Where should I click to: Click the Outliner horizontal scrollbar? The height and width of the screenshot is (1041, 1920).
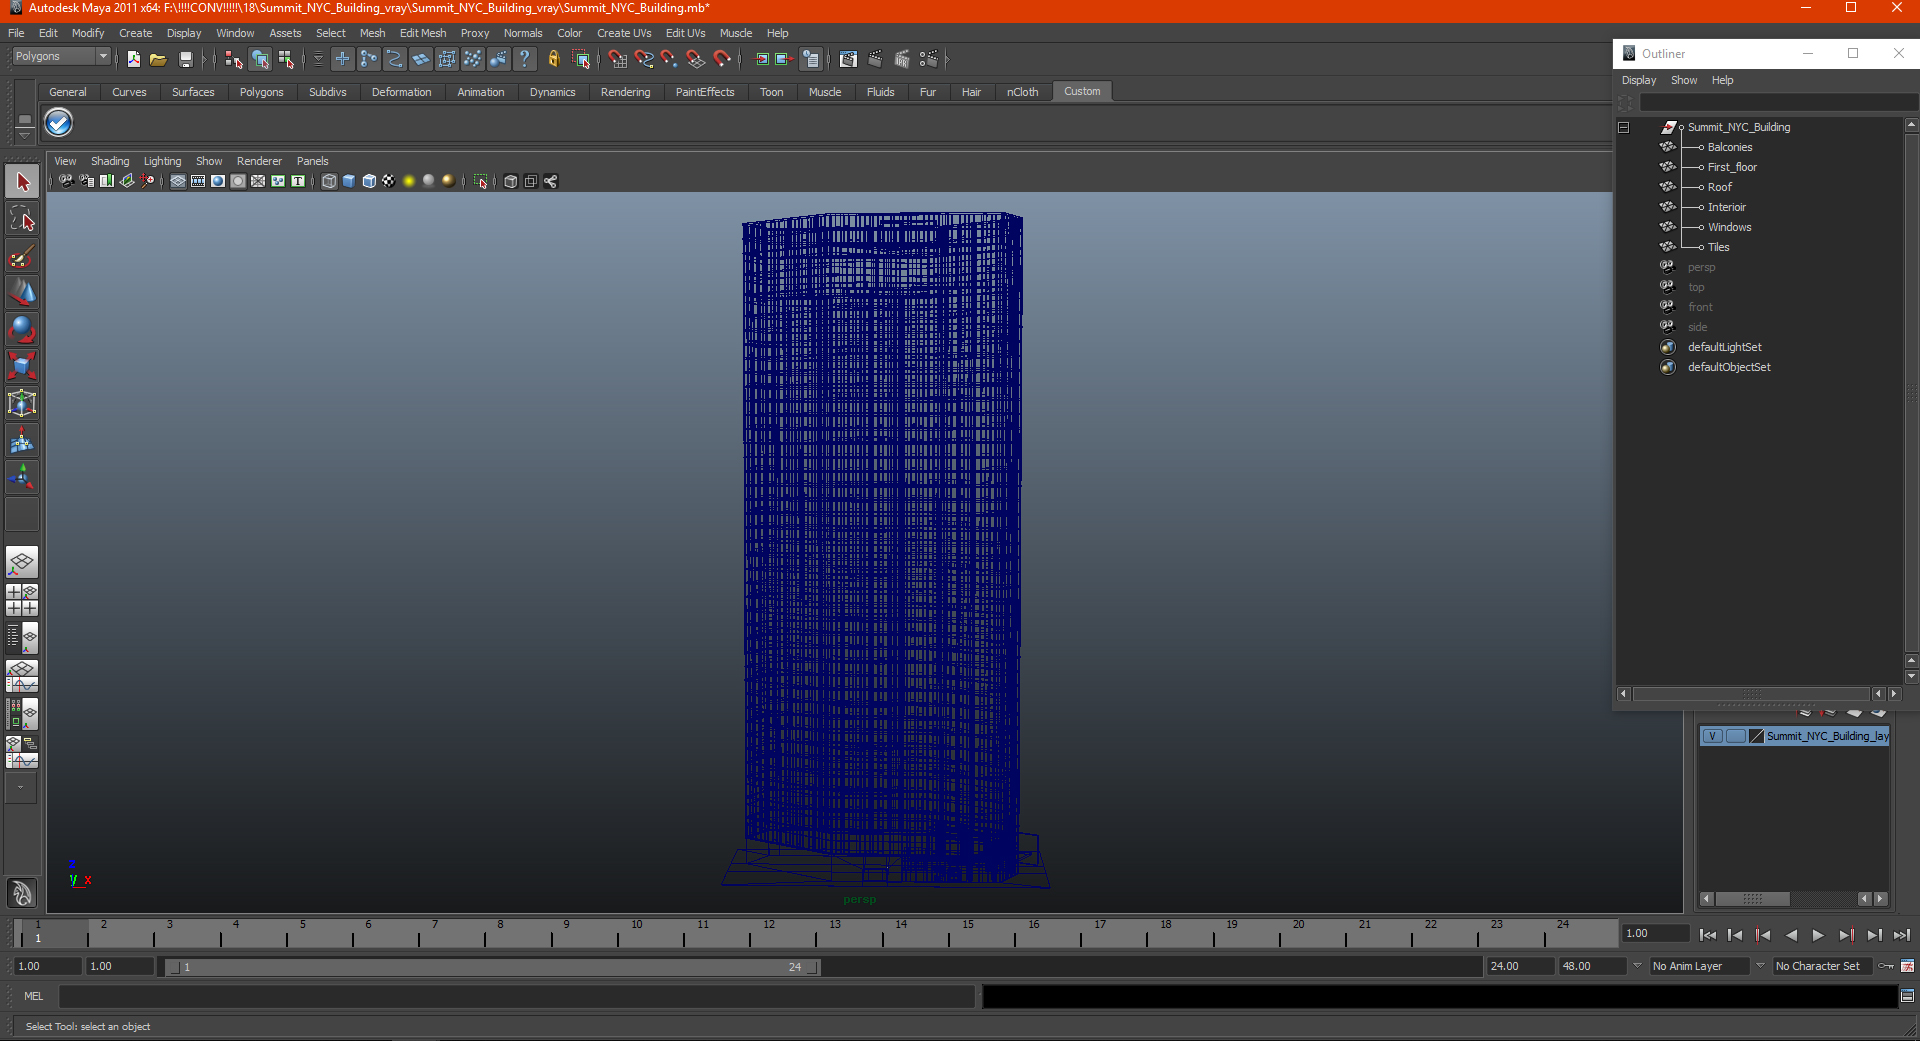pyautogui.click(x=1752, y=694)
